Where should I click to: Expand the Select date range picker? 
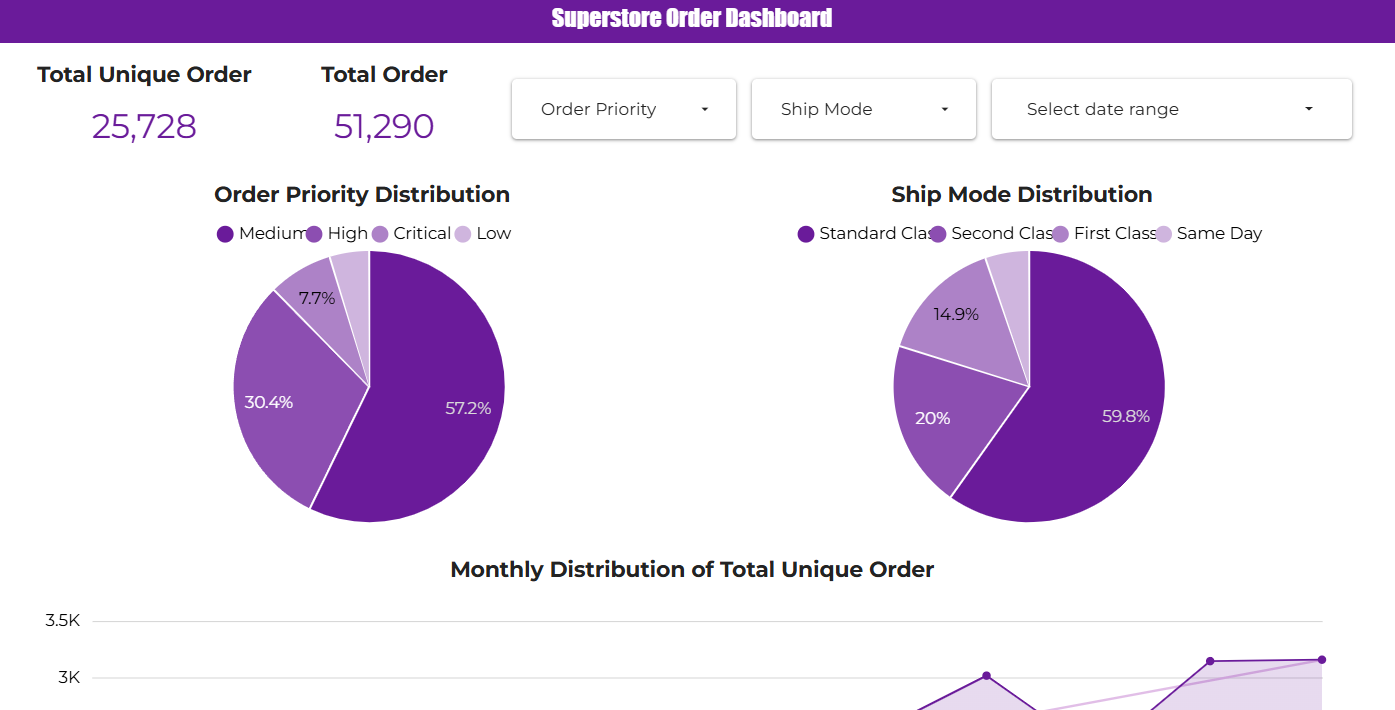[x=1170, y=108]
